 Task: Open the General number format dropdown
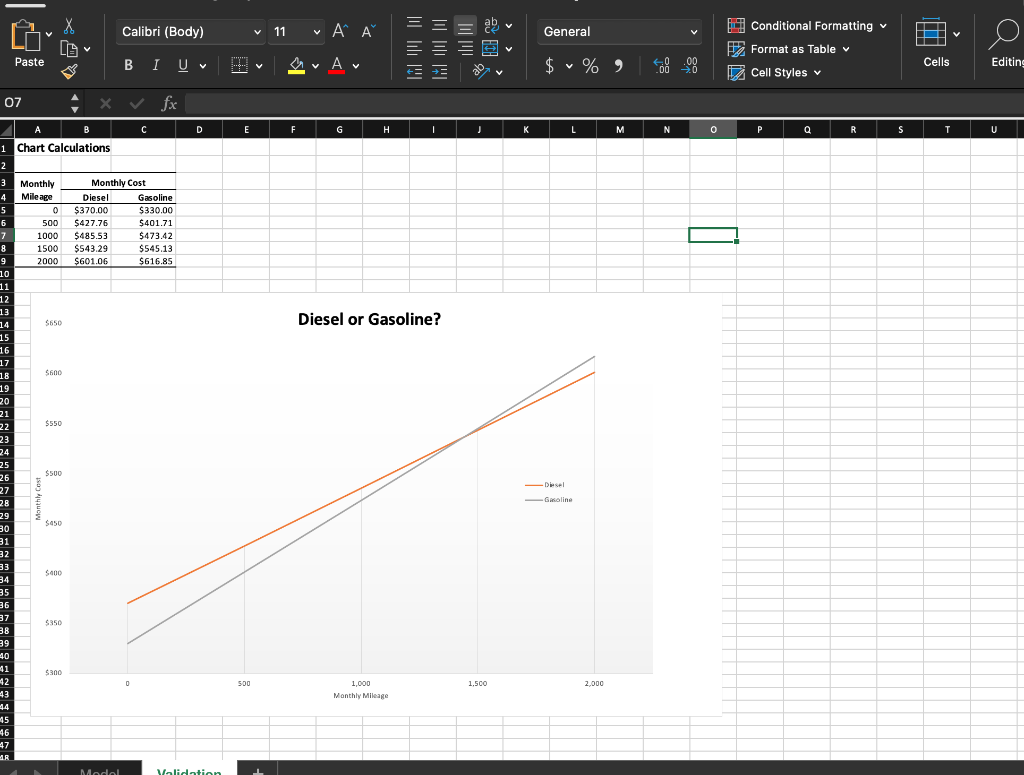pos(618,31)
